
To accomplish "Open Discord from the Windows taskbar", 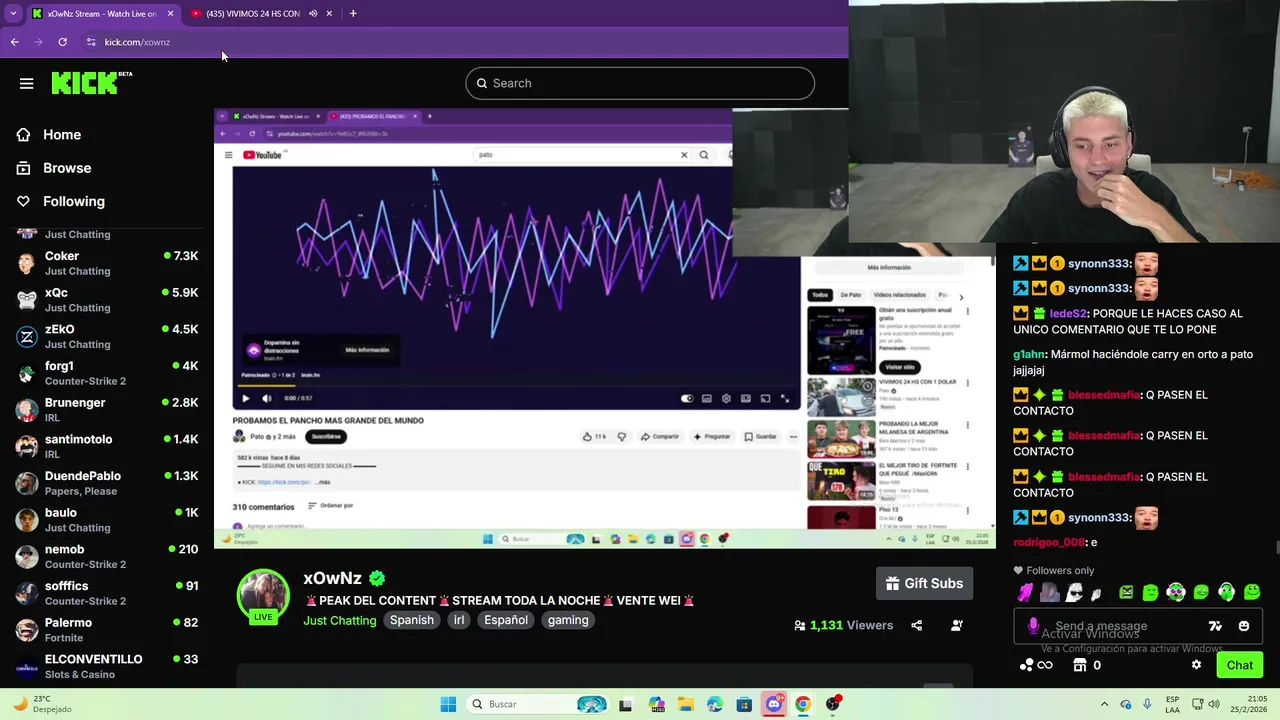I will [773, 704].
